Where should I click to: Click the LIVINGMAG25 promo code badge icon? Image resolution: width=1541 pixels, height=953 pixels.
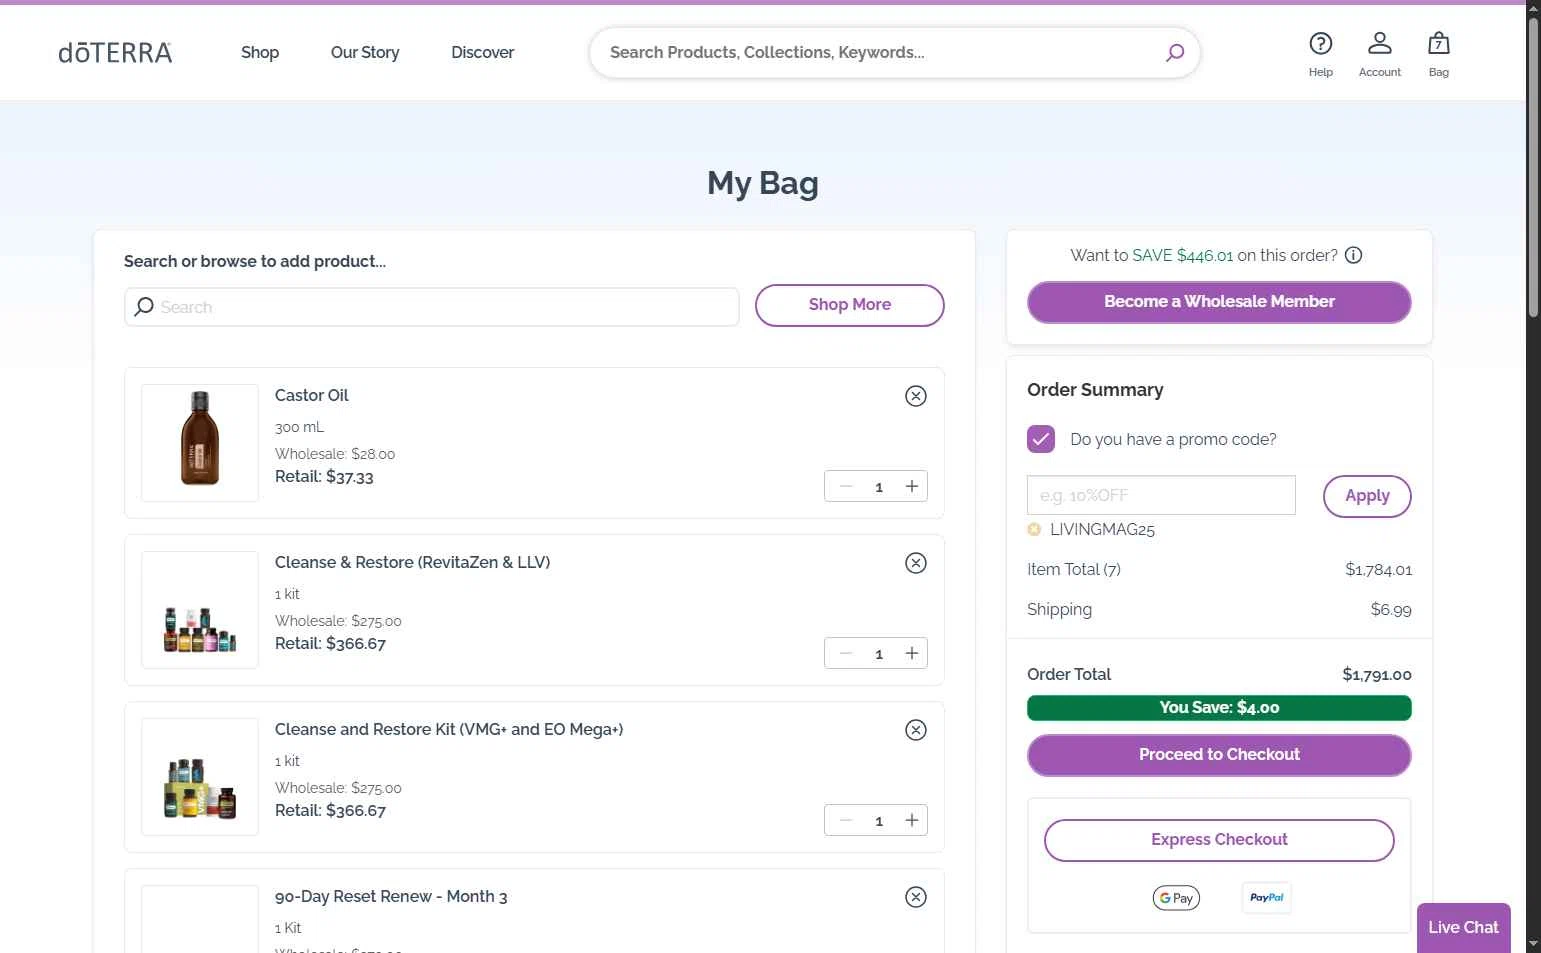1034,529
